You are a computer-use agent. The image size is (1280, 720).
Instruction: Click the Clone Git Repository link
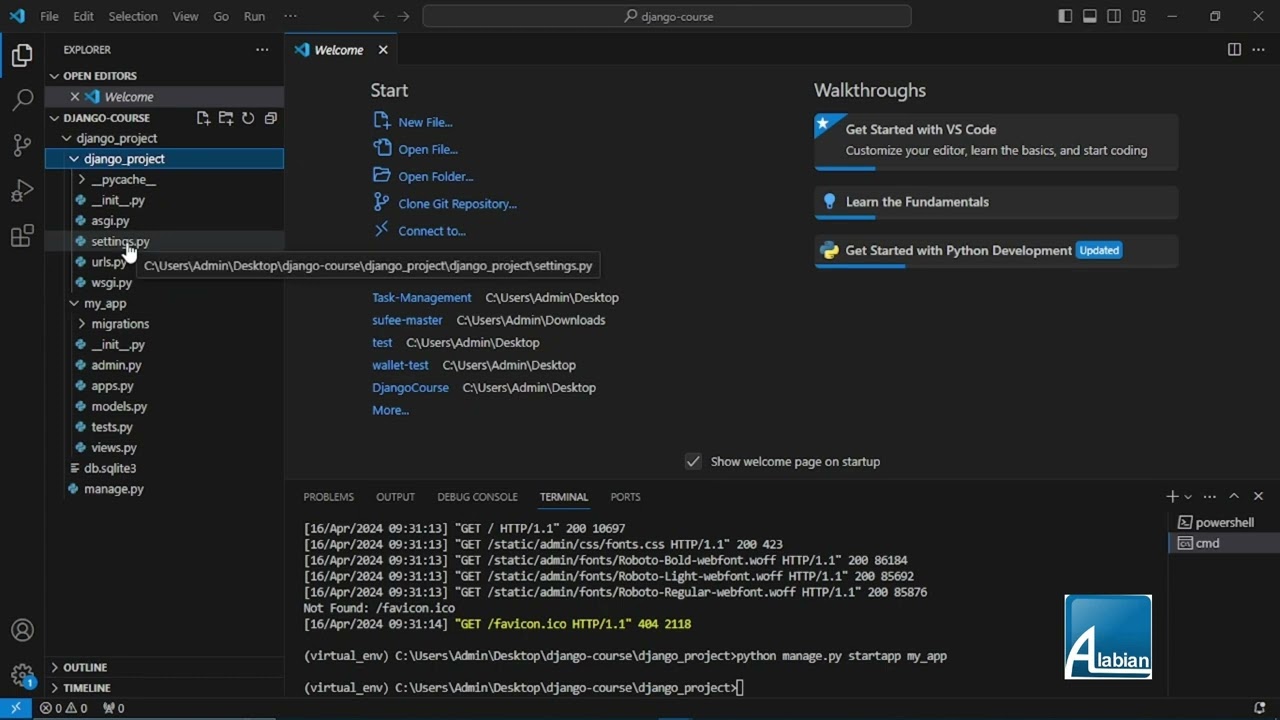pyautogui.click(x=457, y=204)
